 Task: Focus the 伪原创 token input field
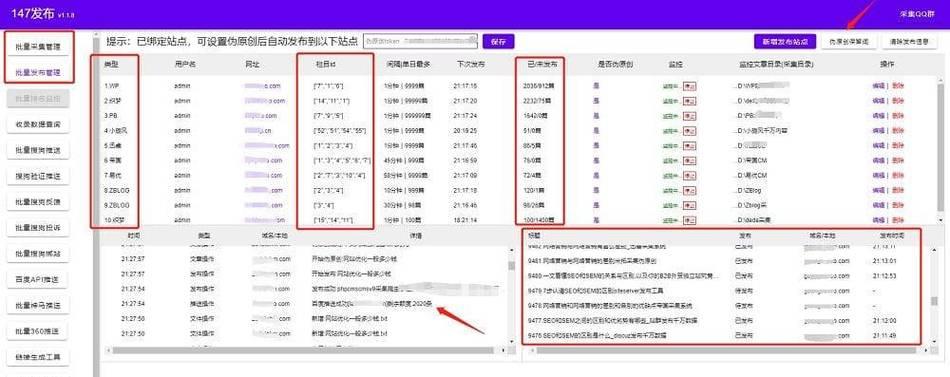tap(420, 41)
